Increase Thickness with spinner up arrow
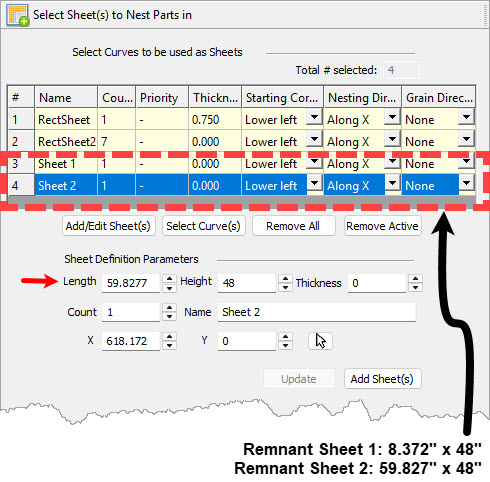 tap(415, 279)
